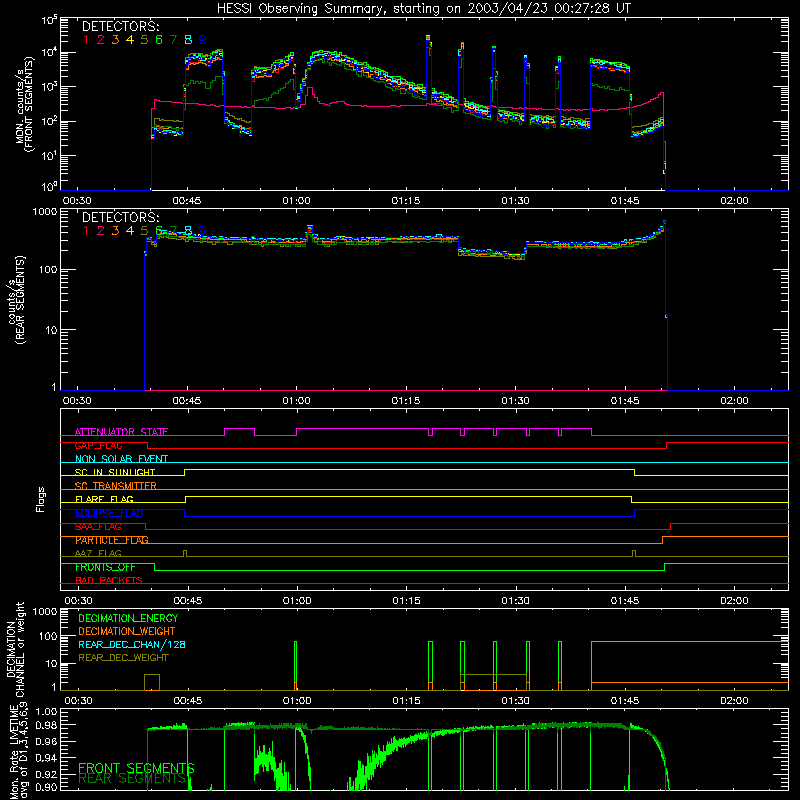Select dark green detector 7 in front legend
This screenshot has height=800, width=800.
pos(173,40)
